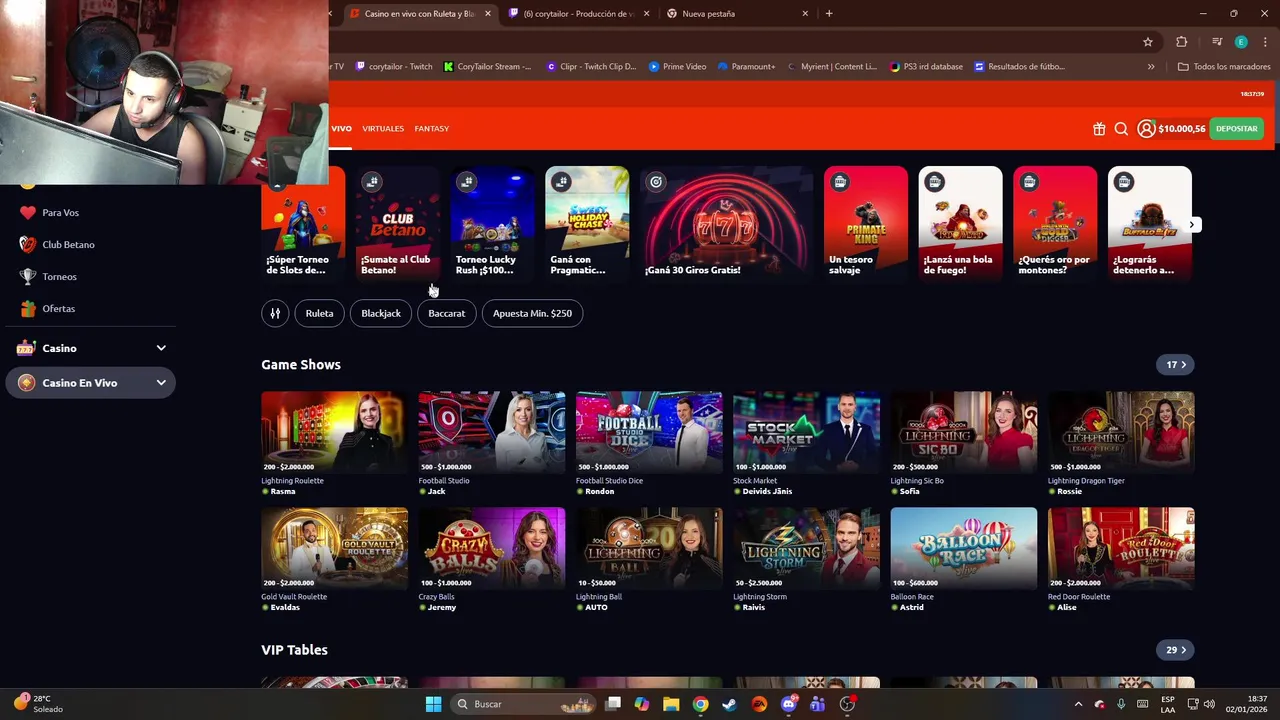Open the Chrome profile avatar
Screen dimensions: 1280x720
(x=1241, y=42)
